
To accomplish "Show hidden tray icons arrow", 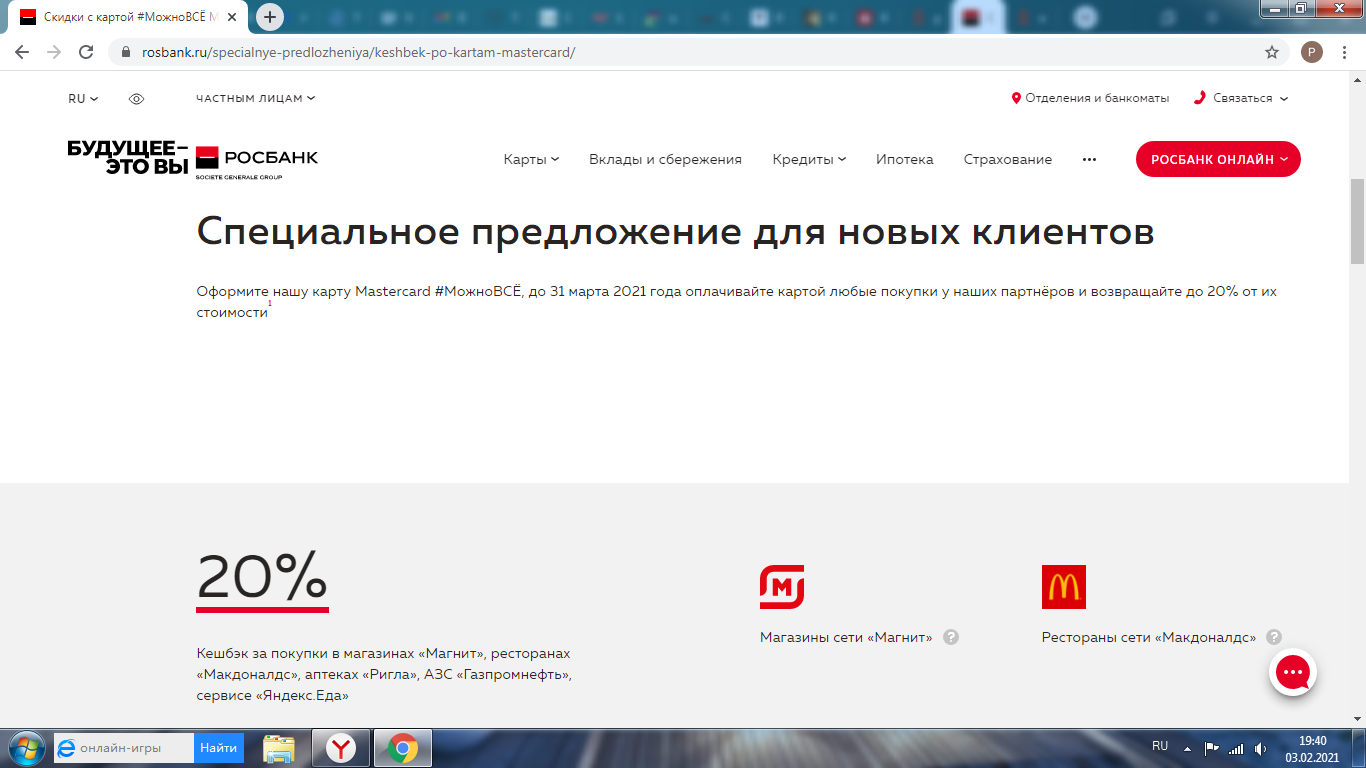I will [1188, 748].
